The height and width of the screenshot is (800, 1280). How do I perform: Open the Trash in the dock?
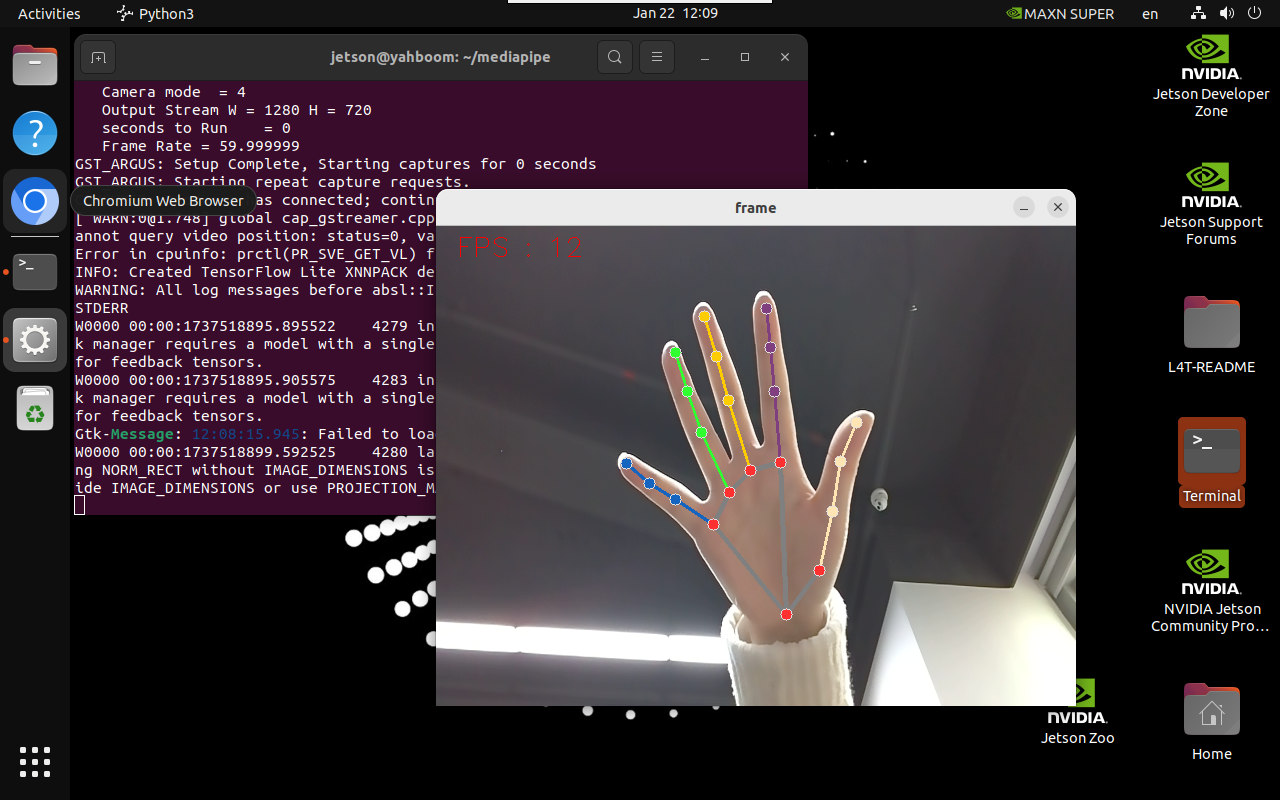[35, 409]
